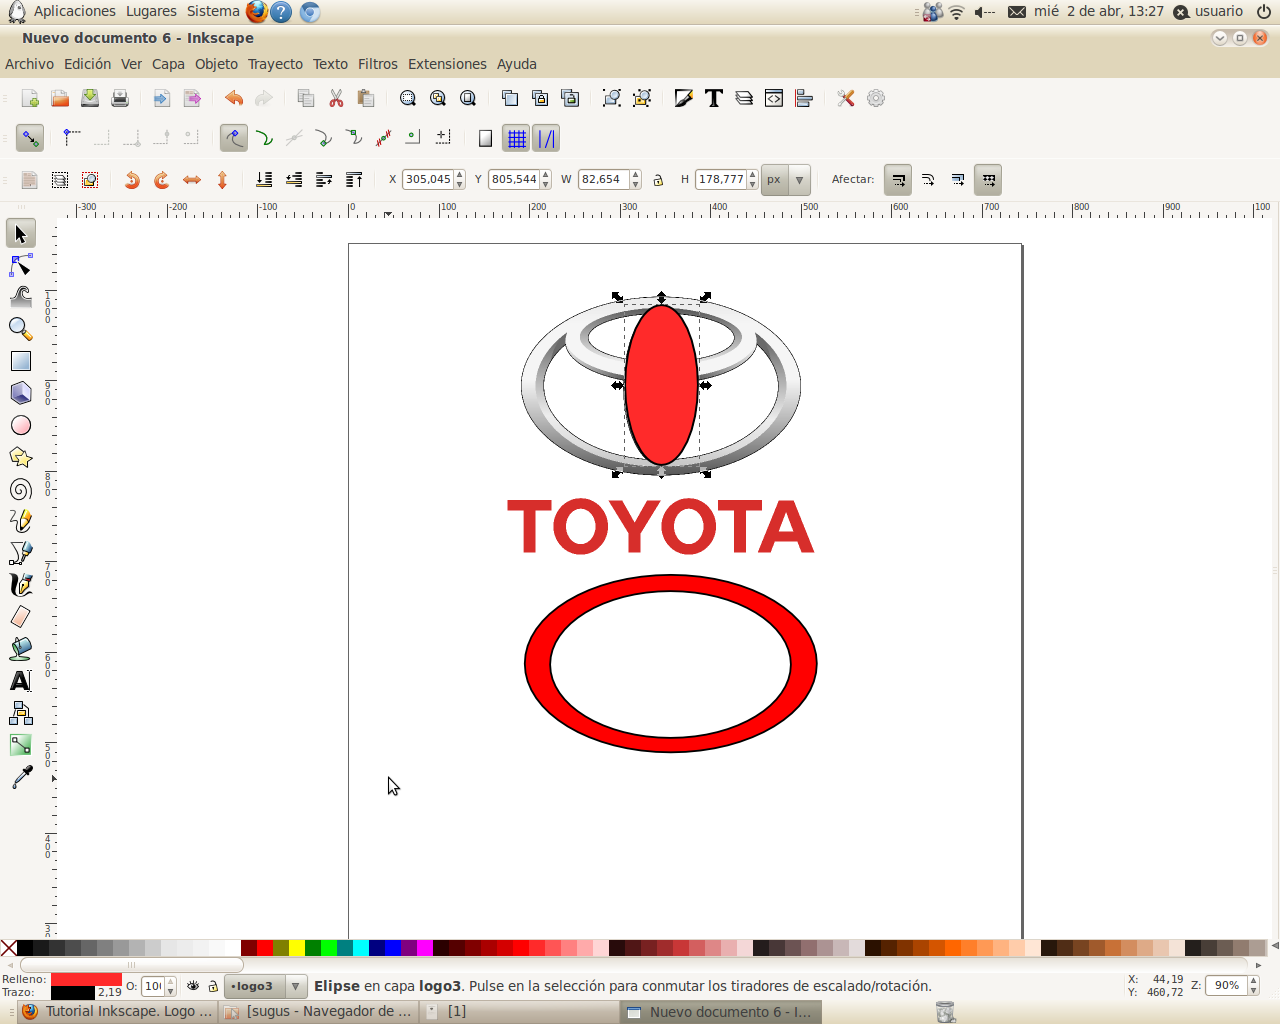Select the Text tool in toolbox
Viewport: 1280px width, 1024px height.
point(20,681)
